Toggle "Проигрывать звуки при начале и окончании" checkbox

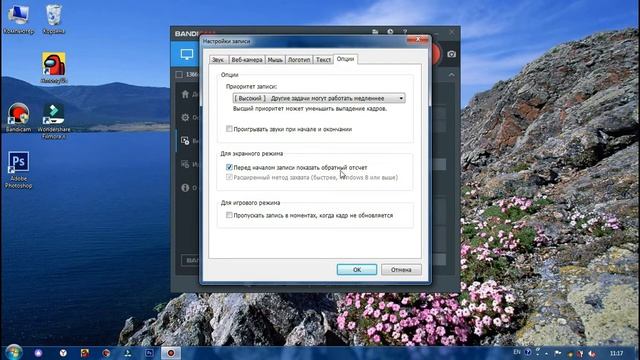coord(229,129)
